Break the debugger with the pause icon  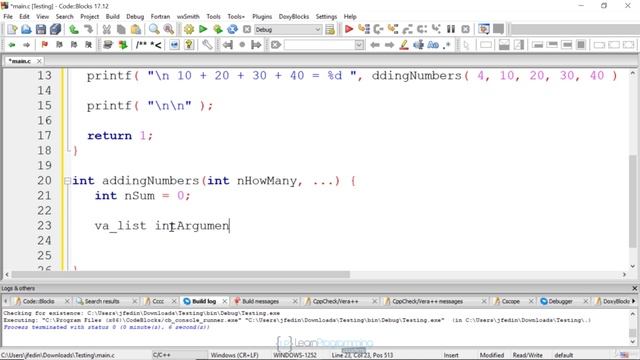point(451,29)
